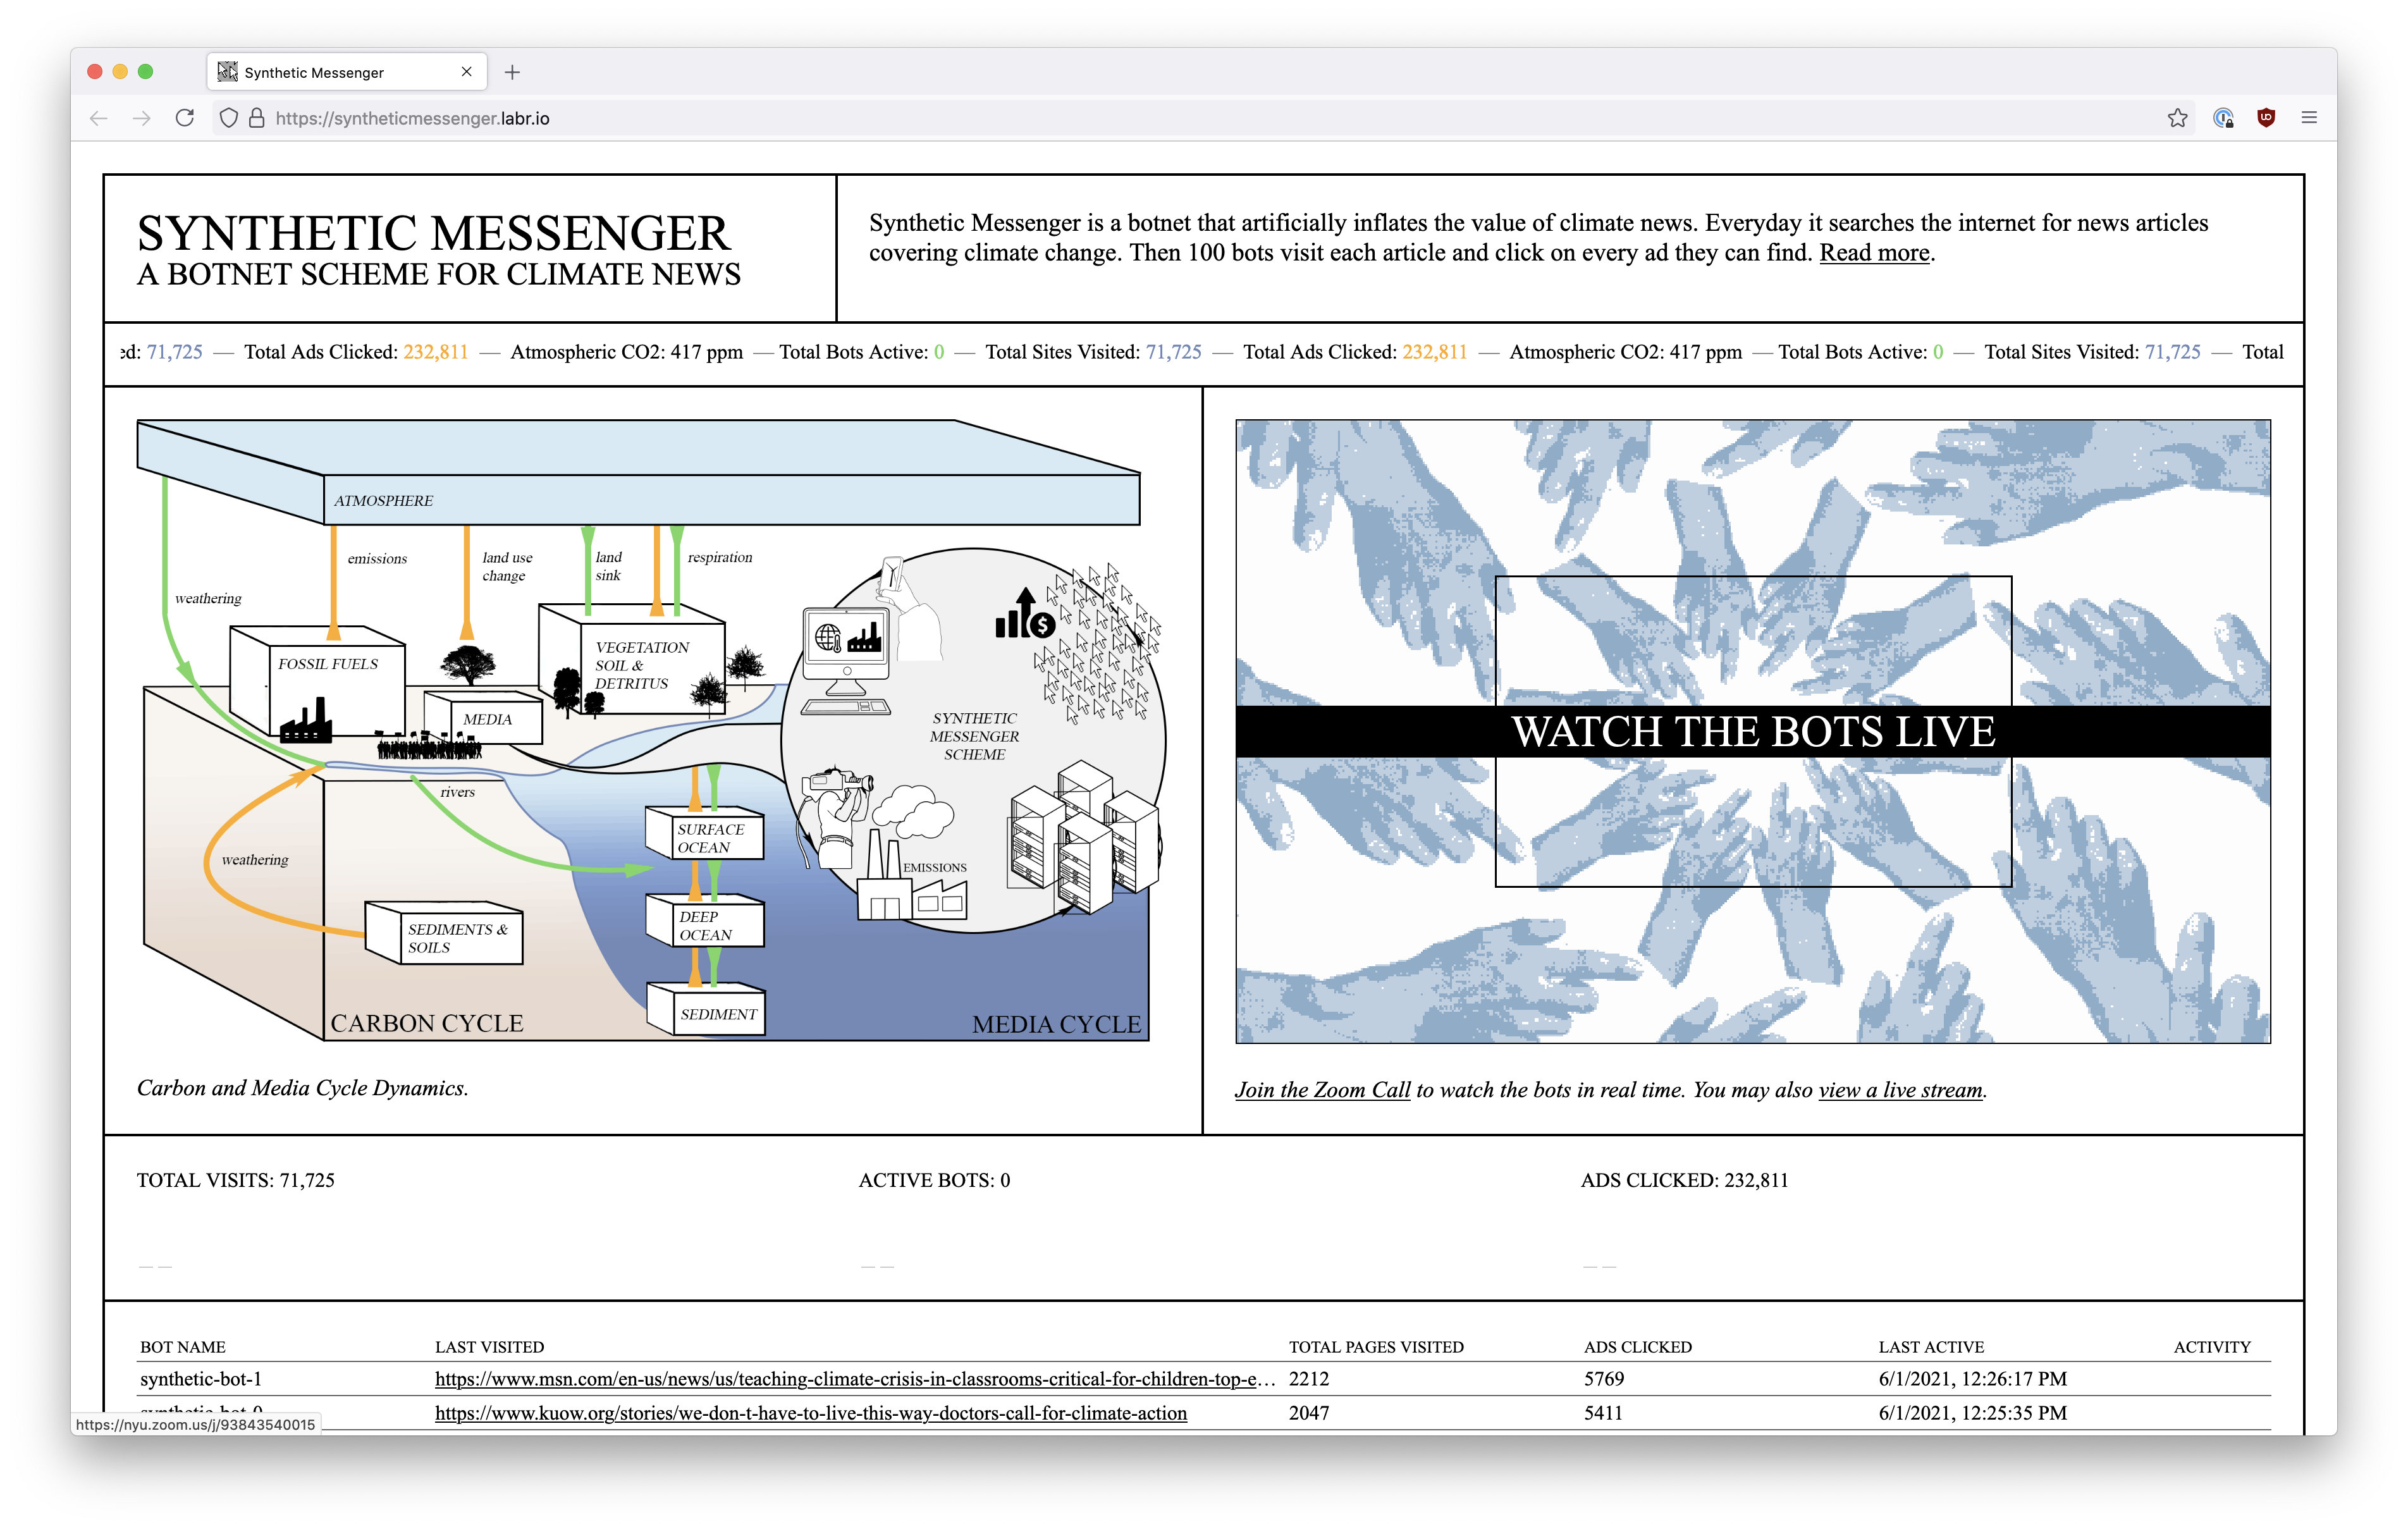Open the kuow.org doctors climate action link

click(811, 1413)
